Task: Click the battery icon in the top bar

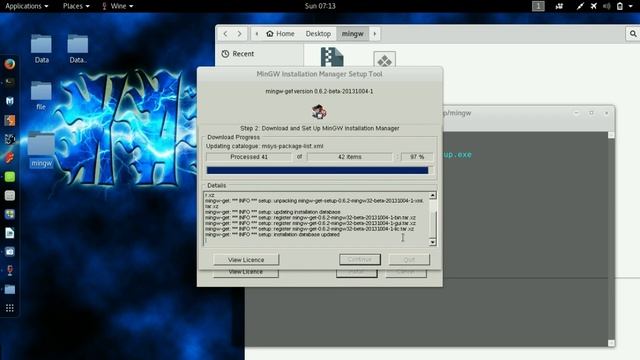Action: (620, 6)
